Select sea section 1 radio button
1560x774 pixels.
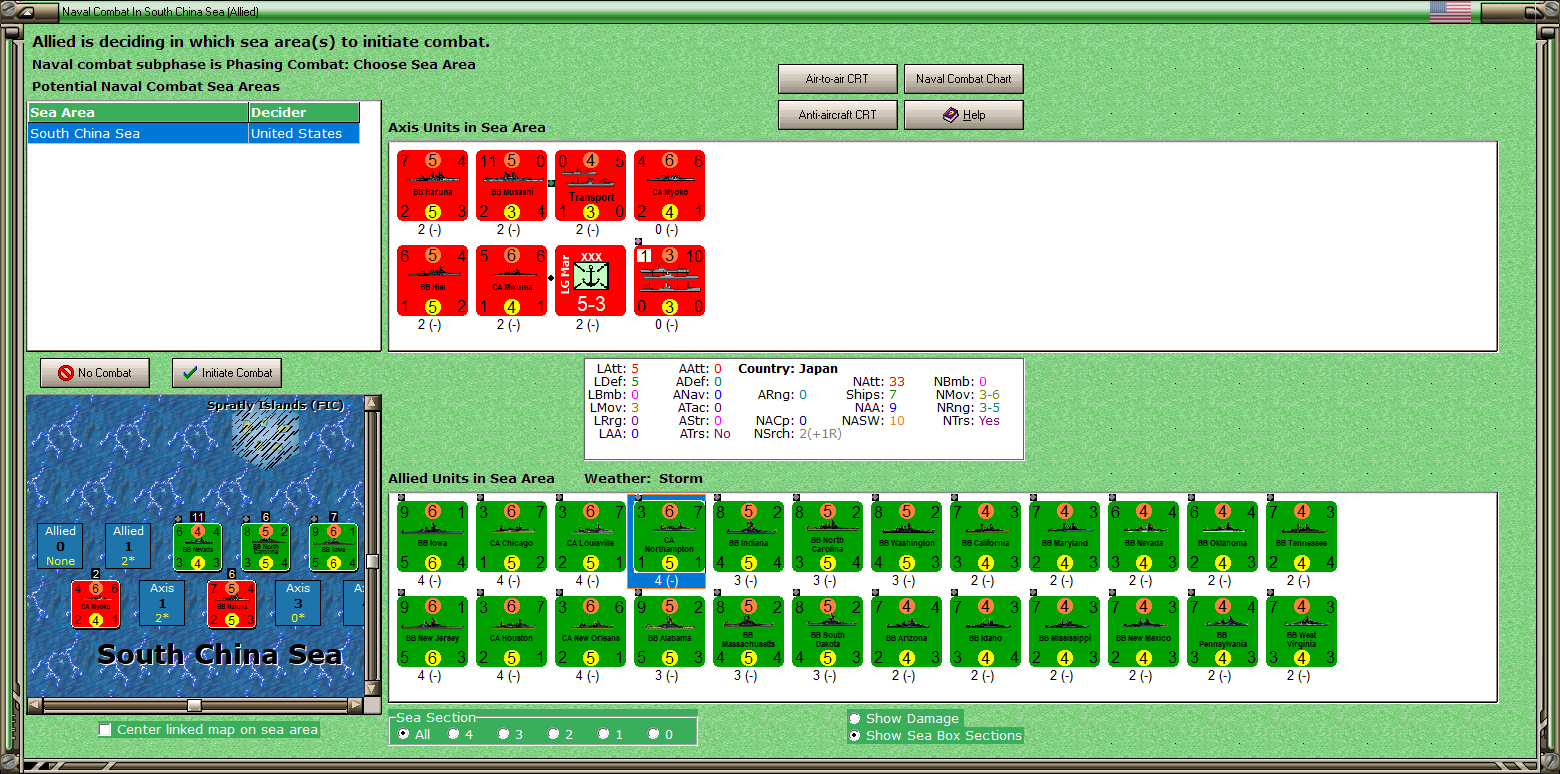pyautogui.click(x=604, y=734)
